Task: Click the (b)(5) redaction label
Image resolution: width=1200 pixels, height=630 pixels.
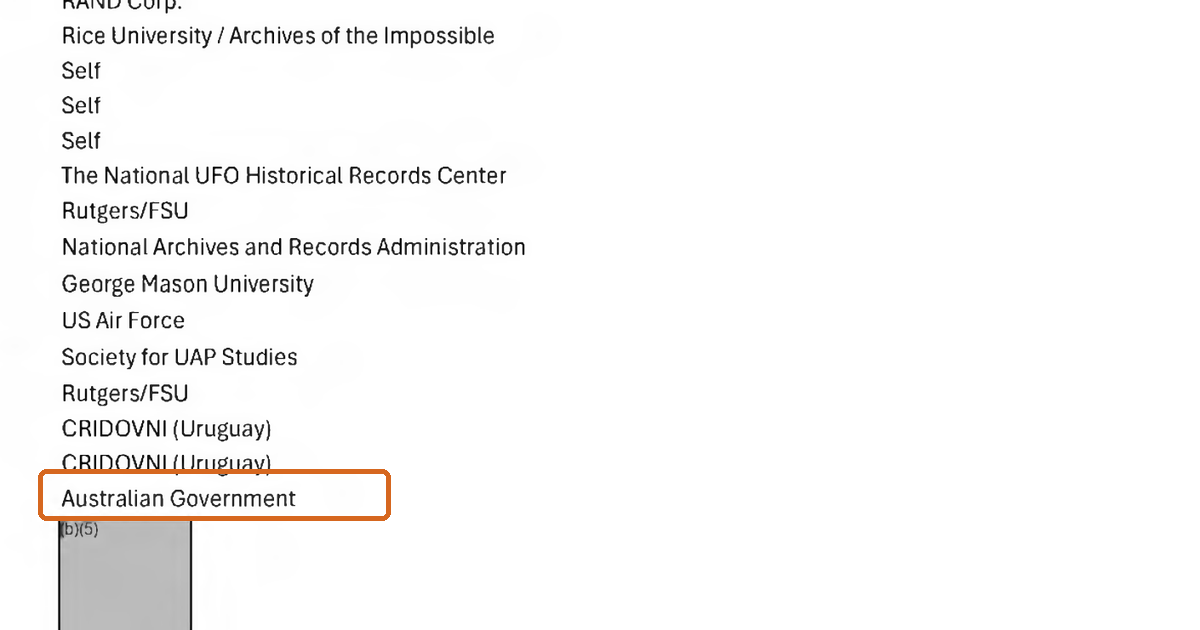Action: pos(79,530)
